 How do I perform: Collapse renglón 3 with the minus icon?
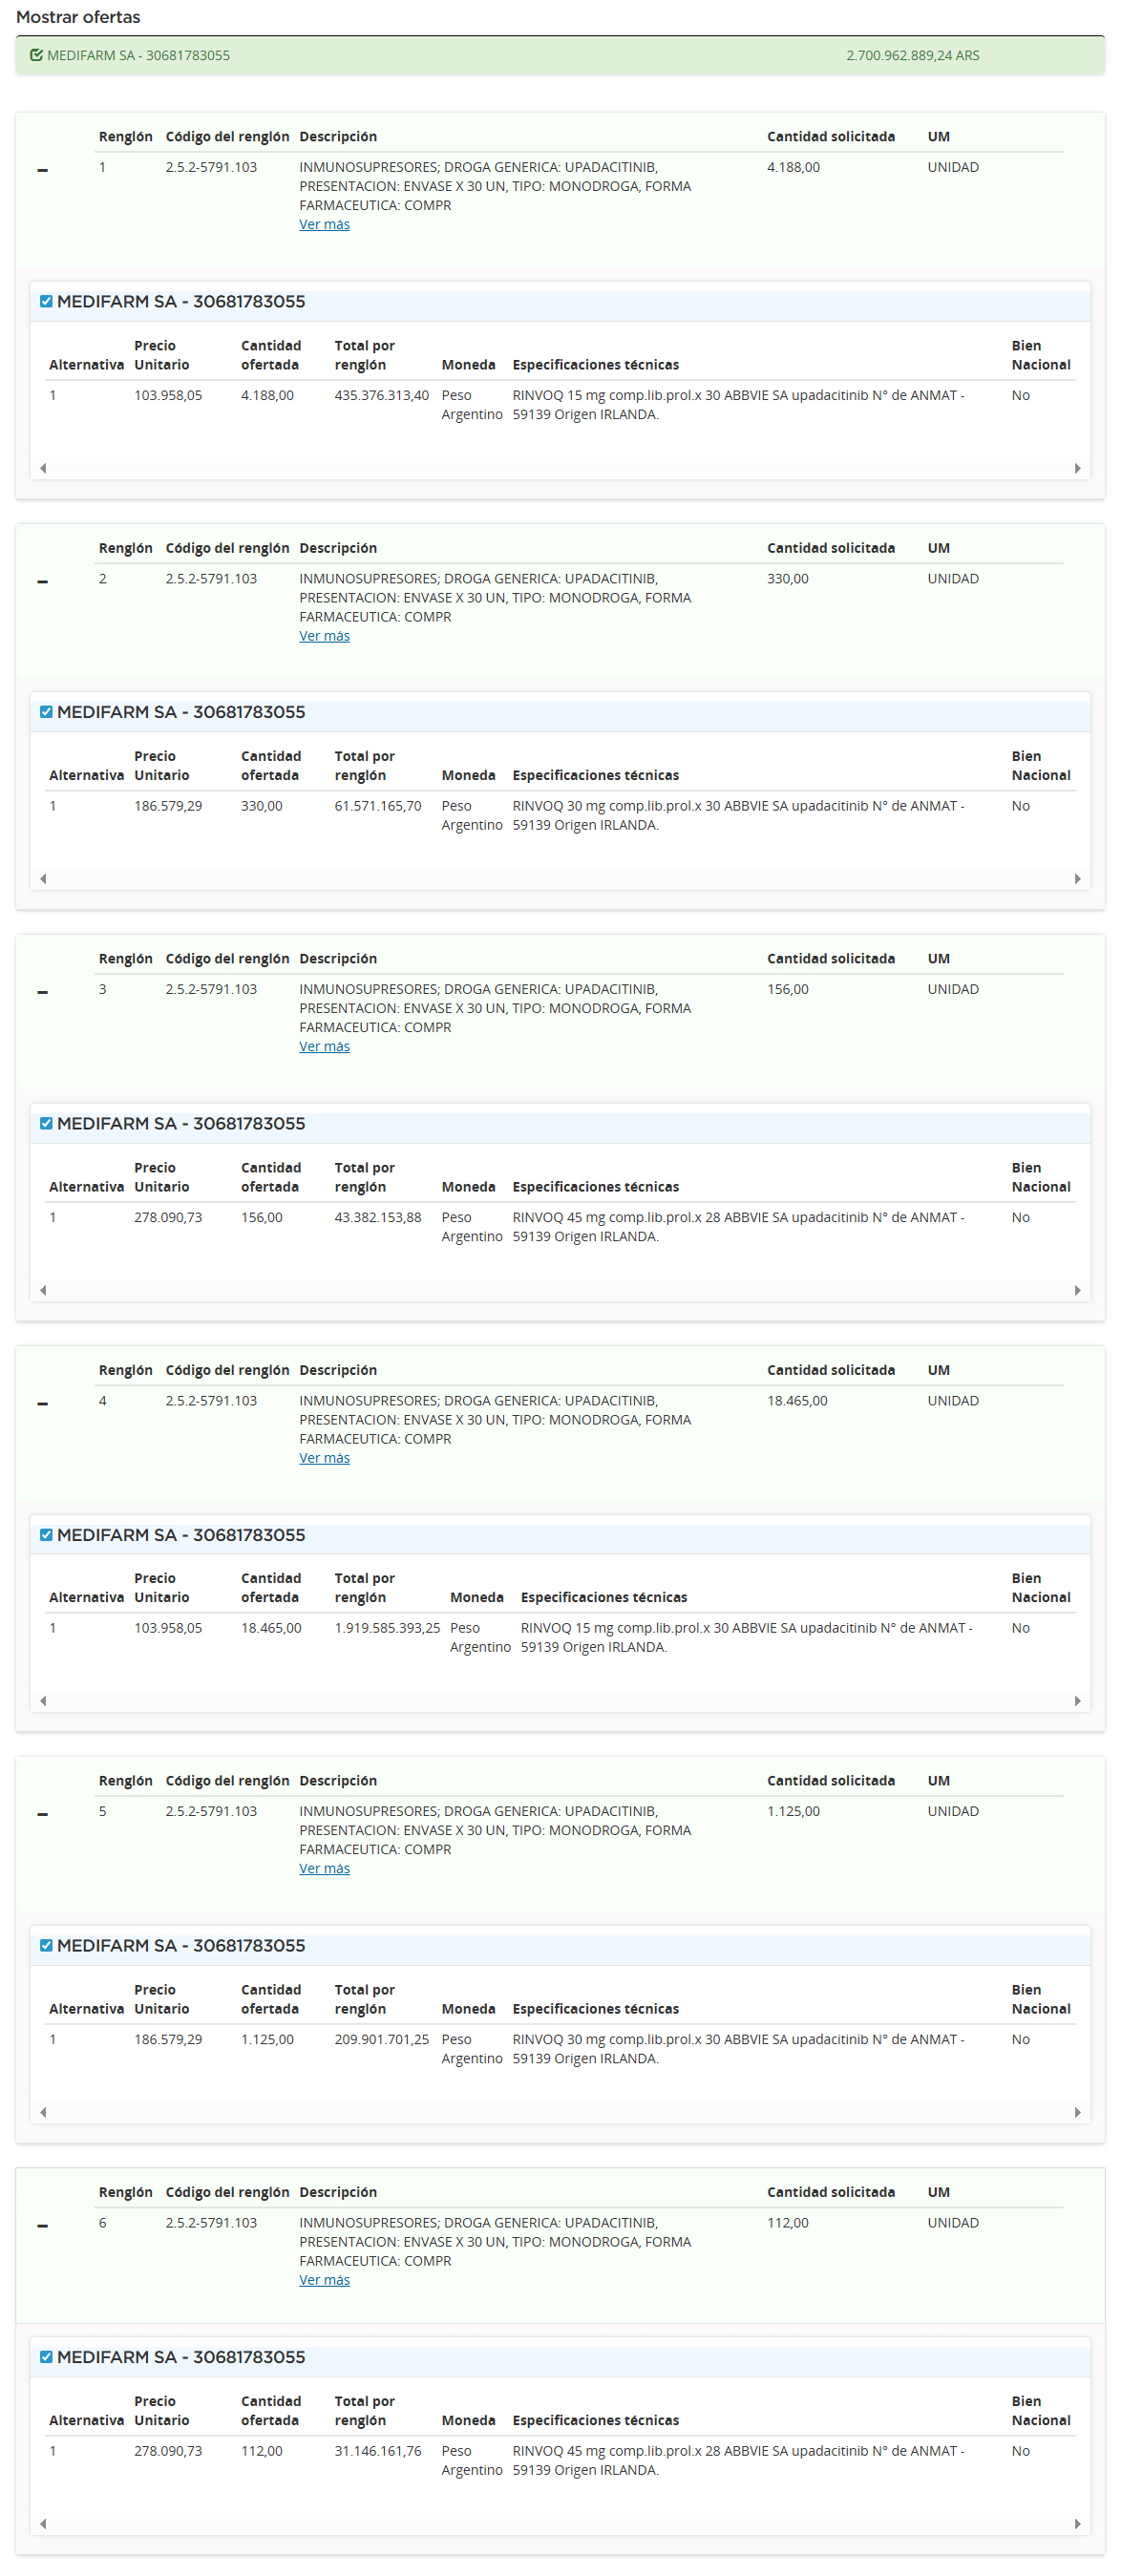click(x=42, y=992)
